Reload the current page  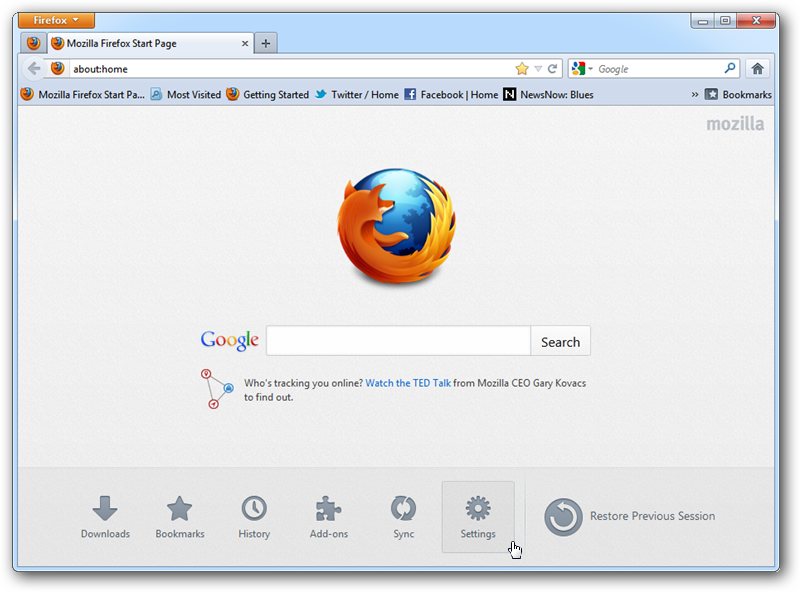pyautogui.click(x=552, y=68)
